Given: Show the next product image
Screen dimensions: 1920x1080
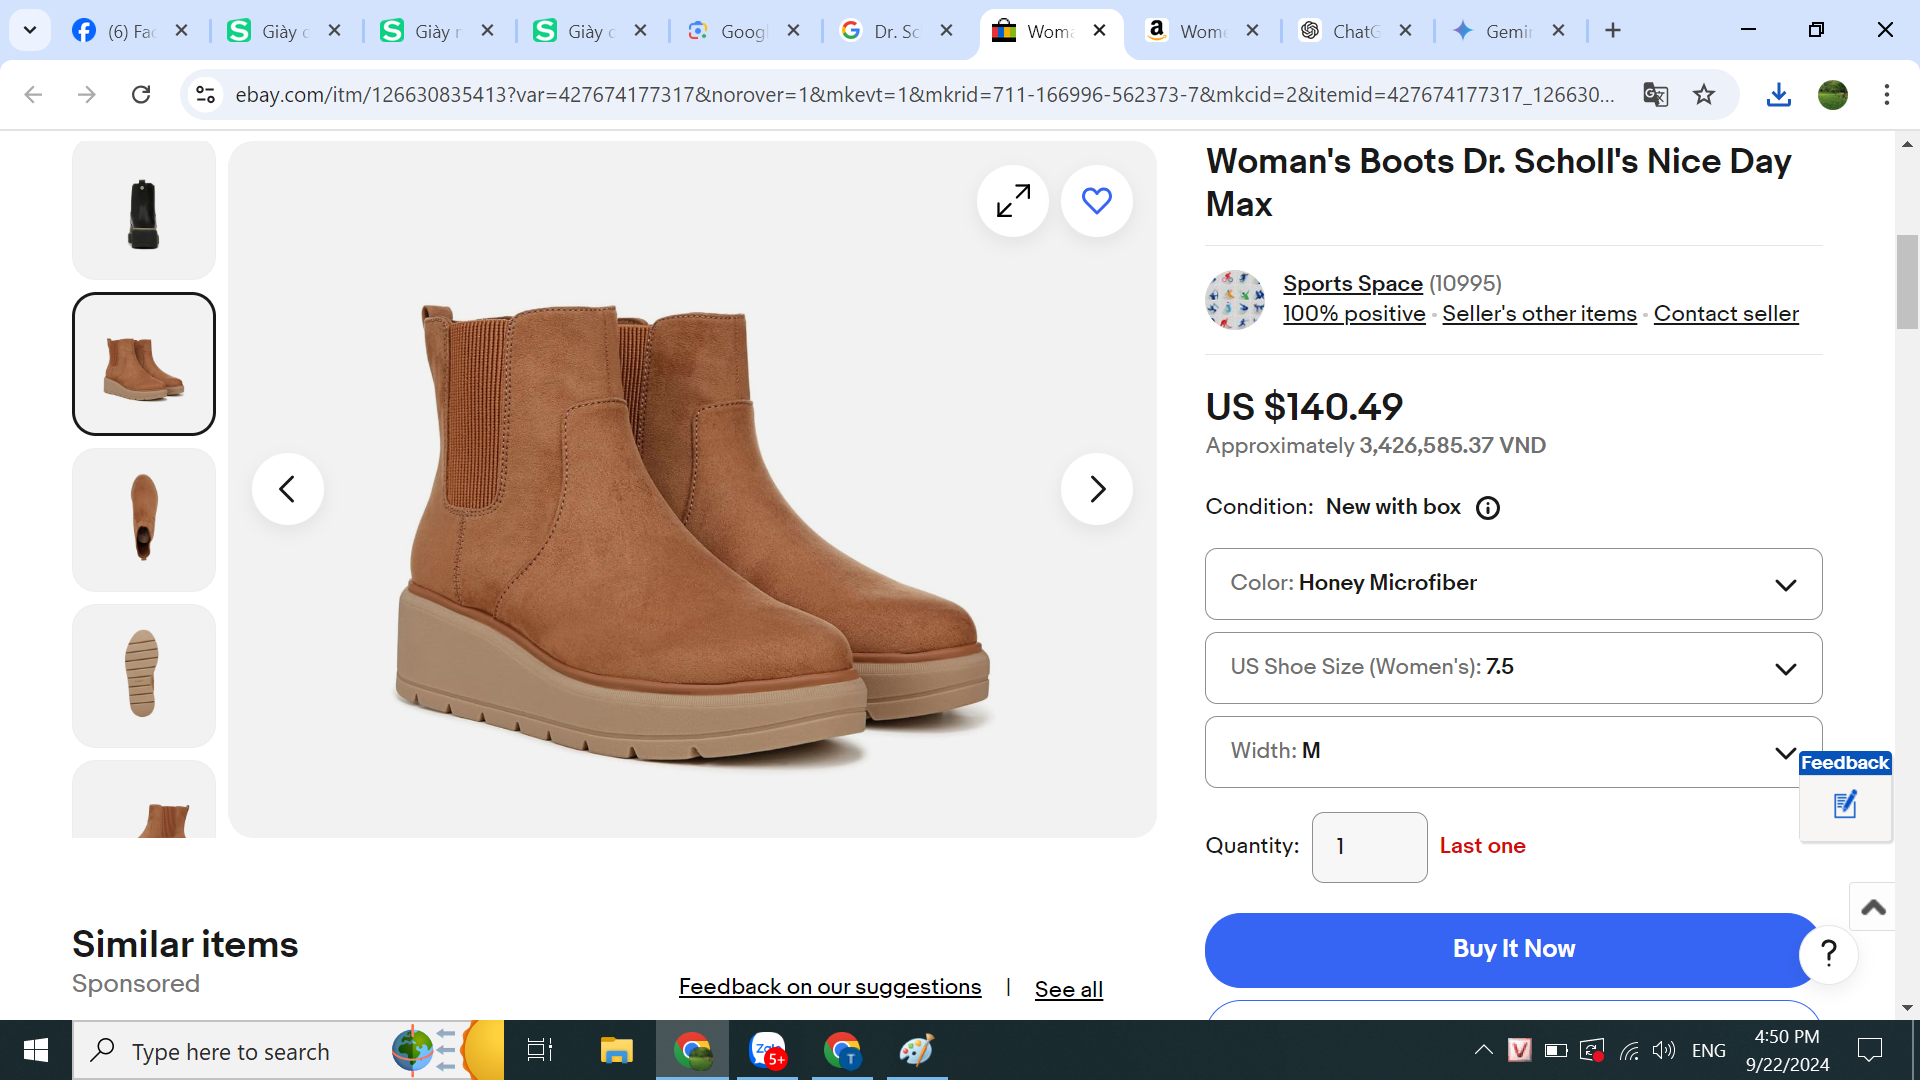Looking at the screenshot, I should 1096,489.
